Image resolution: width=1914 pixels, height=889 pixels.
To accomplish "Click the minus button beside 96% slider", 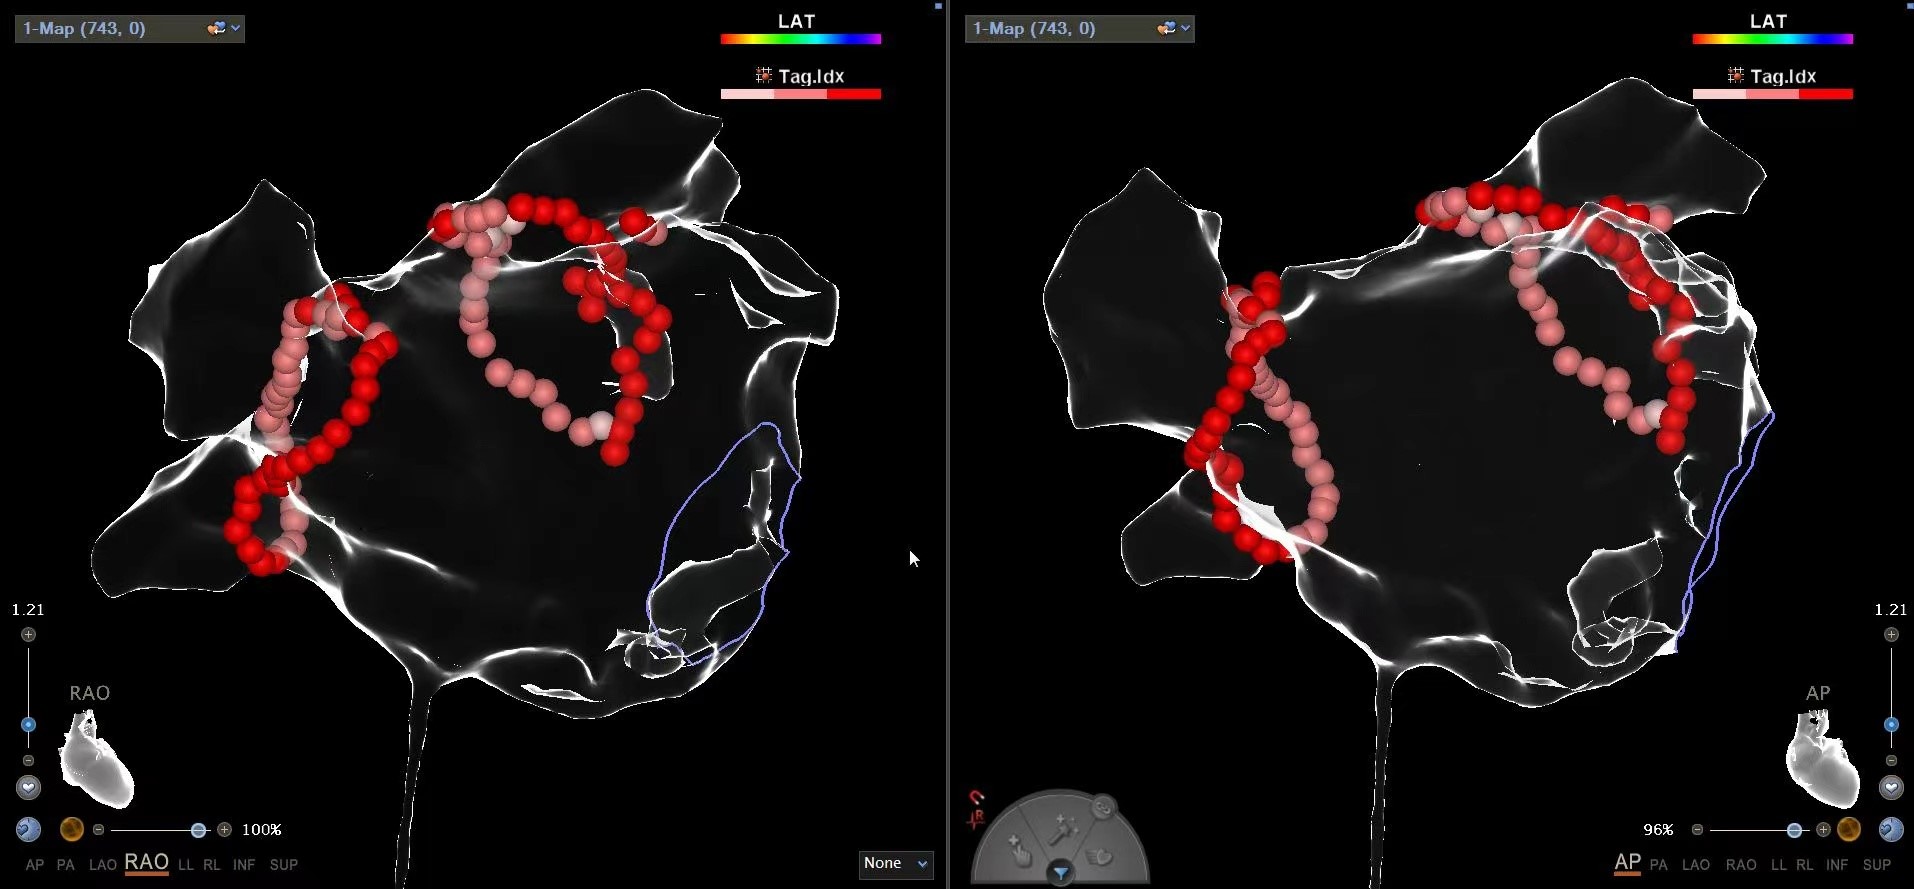I will click(x=1697, y=829).
